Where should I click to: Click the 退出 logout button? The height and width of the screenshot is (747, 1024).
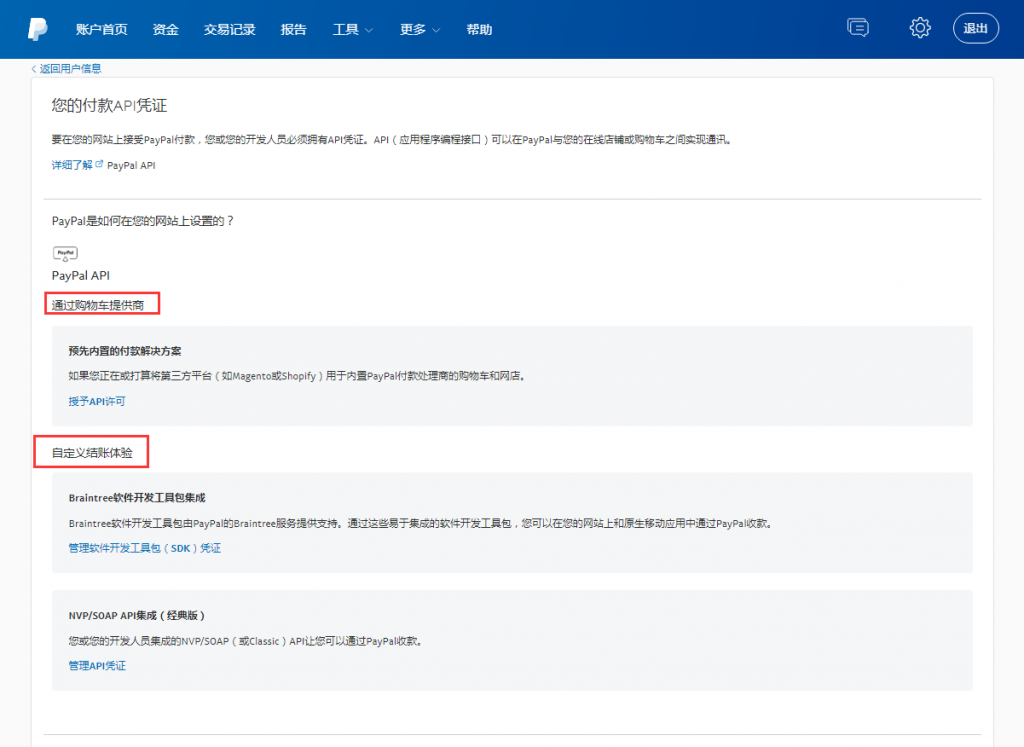[x=975, y=28]
